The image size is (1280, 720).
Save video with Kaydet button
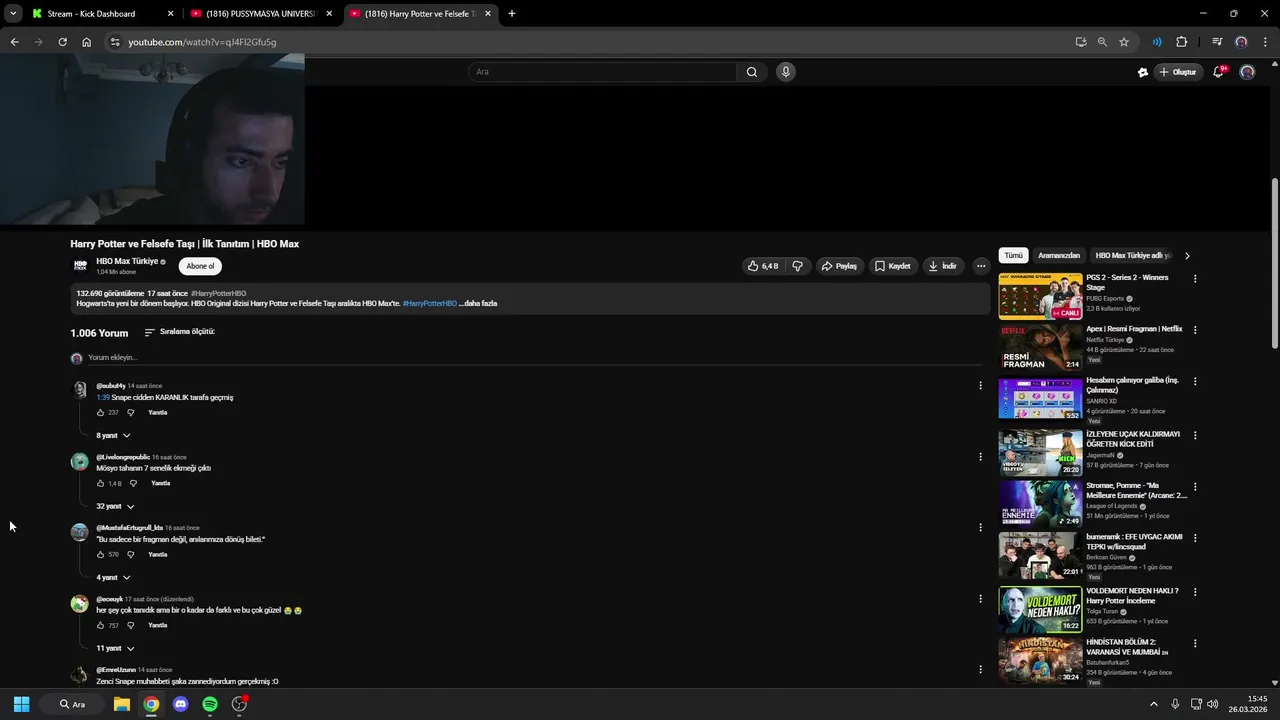click(x=893, y=266)
